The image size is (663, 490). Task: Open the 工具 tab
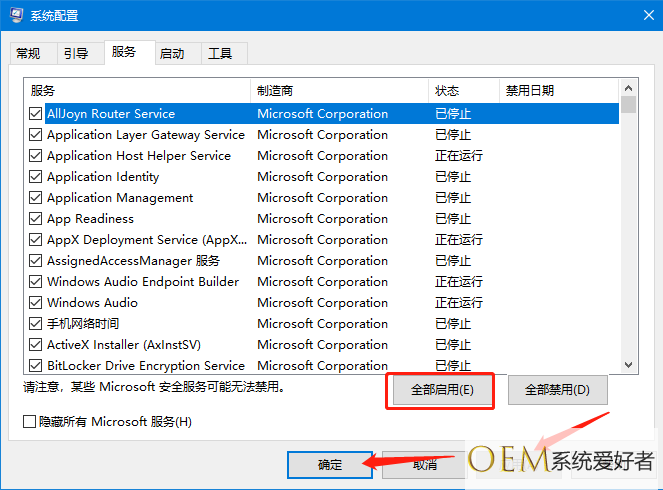coord(220,53)
